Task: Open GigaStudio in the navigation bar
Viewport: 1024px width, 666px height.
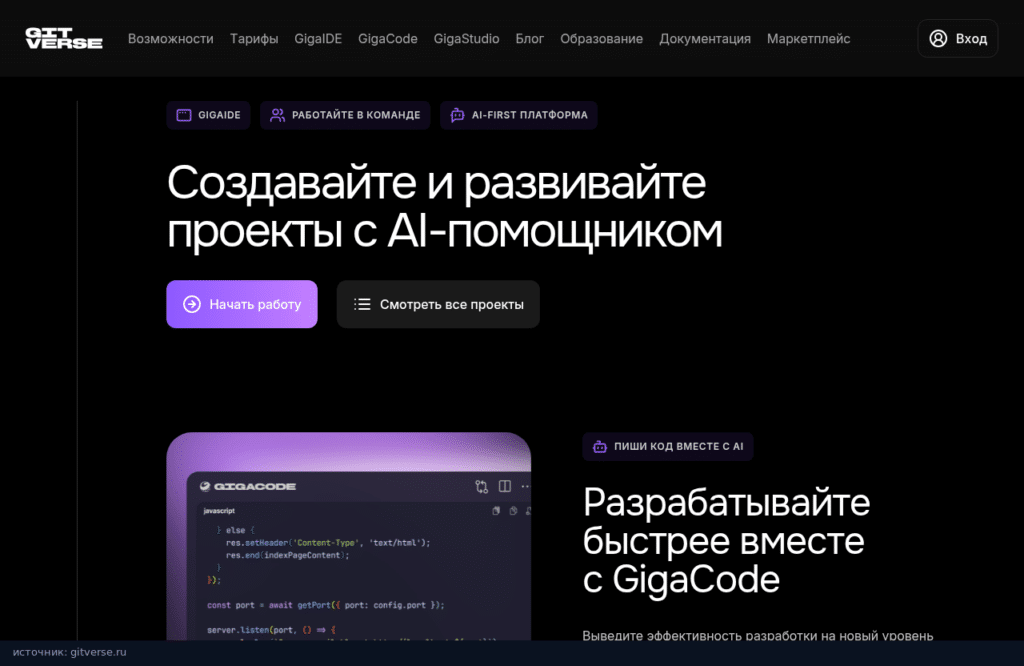Action: coord(466,39)
